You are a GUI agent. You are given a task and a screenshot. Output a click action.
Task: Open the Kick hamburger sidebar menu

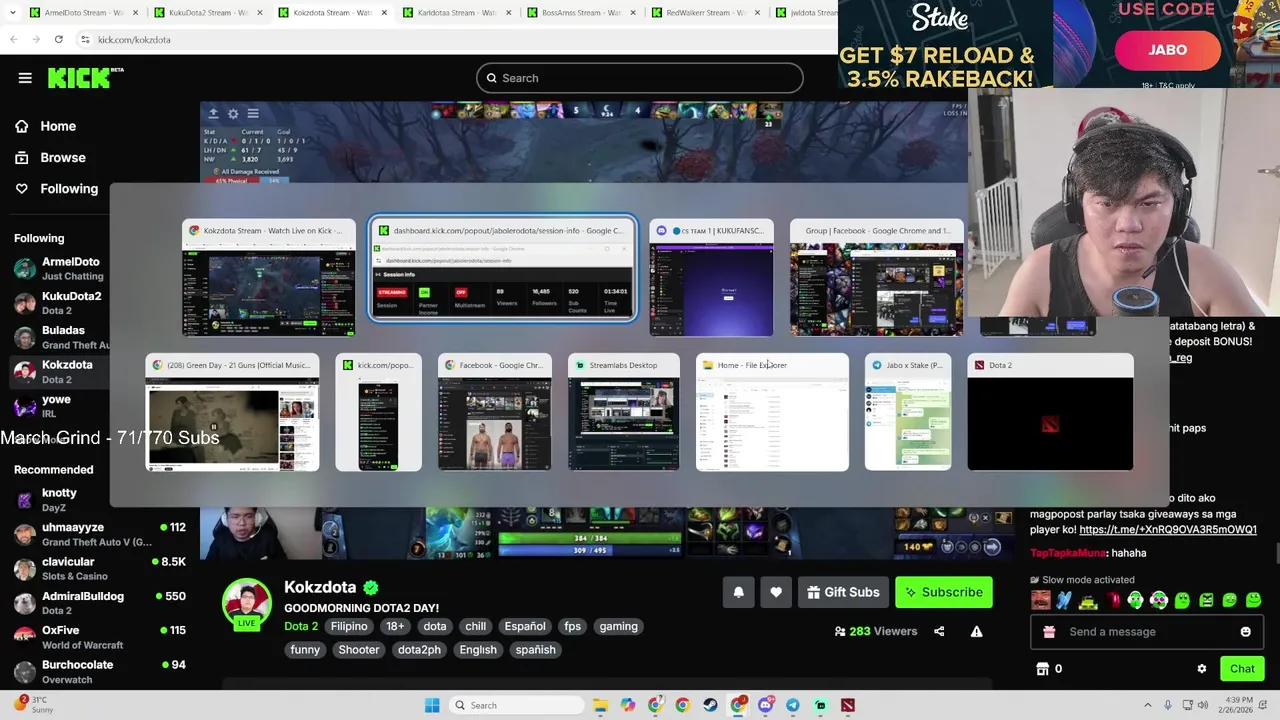(x=25, y=78)
